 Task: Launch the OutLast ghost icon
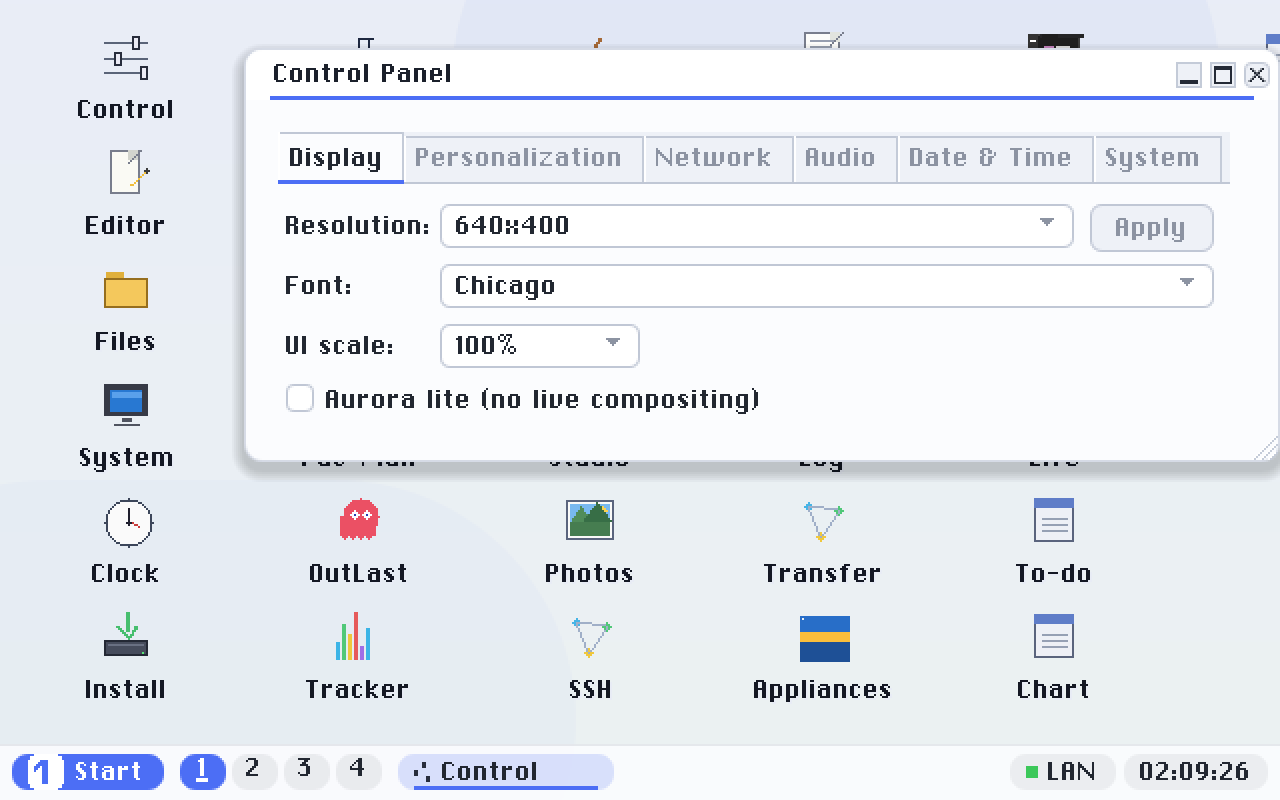358,543
